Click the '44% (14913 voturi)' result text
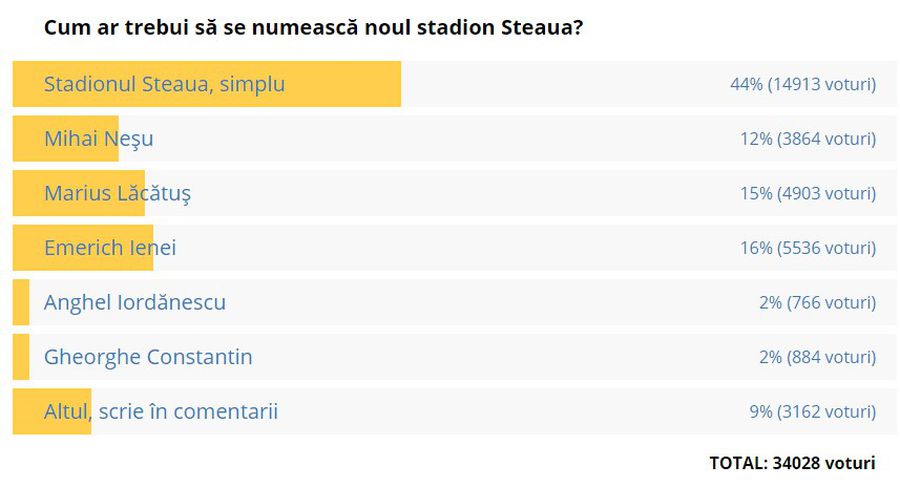This screenshot has width=900, height=487. (803, 84)
